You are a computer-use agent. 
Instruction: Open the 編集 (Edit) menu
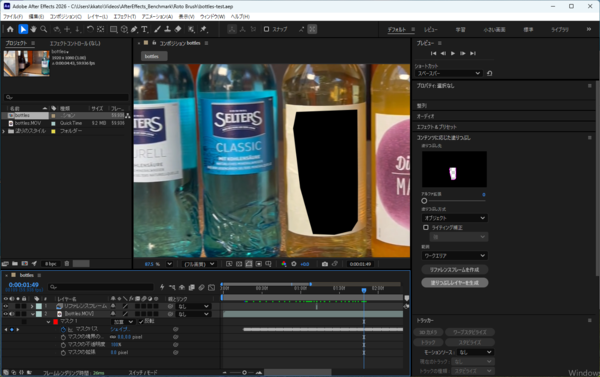36,16
